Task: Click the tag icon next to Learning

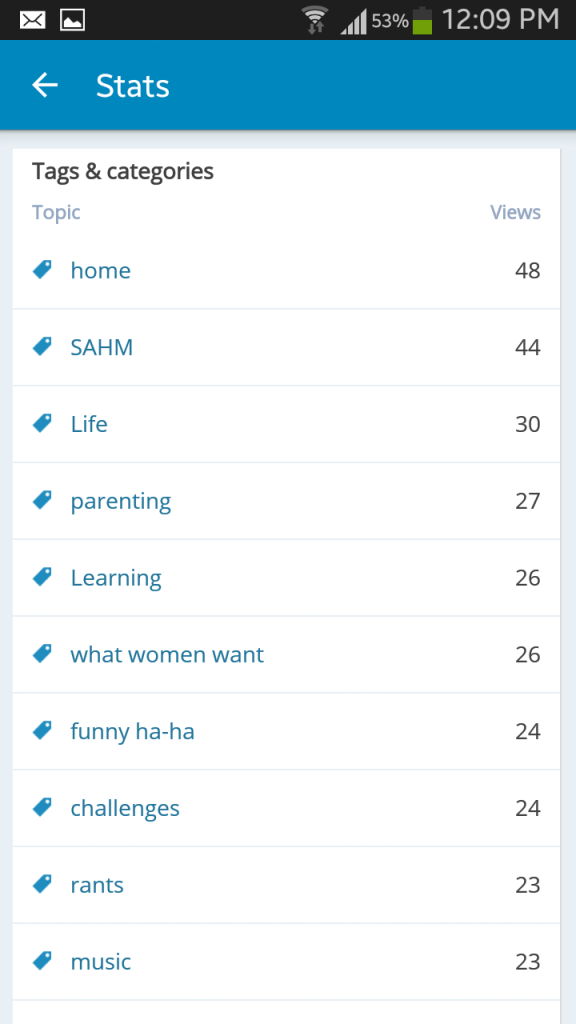Action: (x=41, y=577)
